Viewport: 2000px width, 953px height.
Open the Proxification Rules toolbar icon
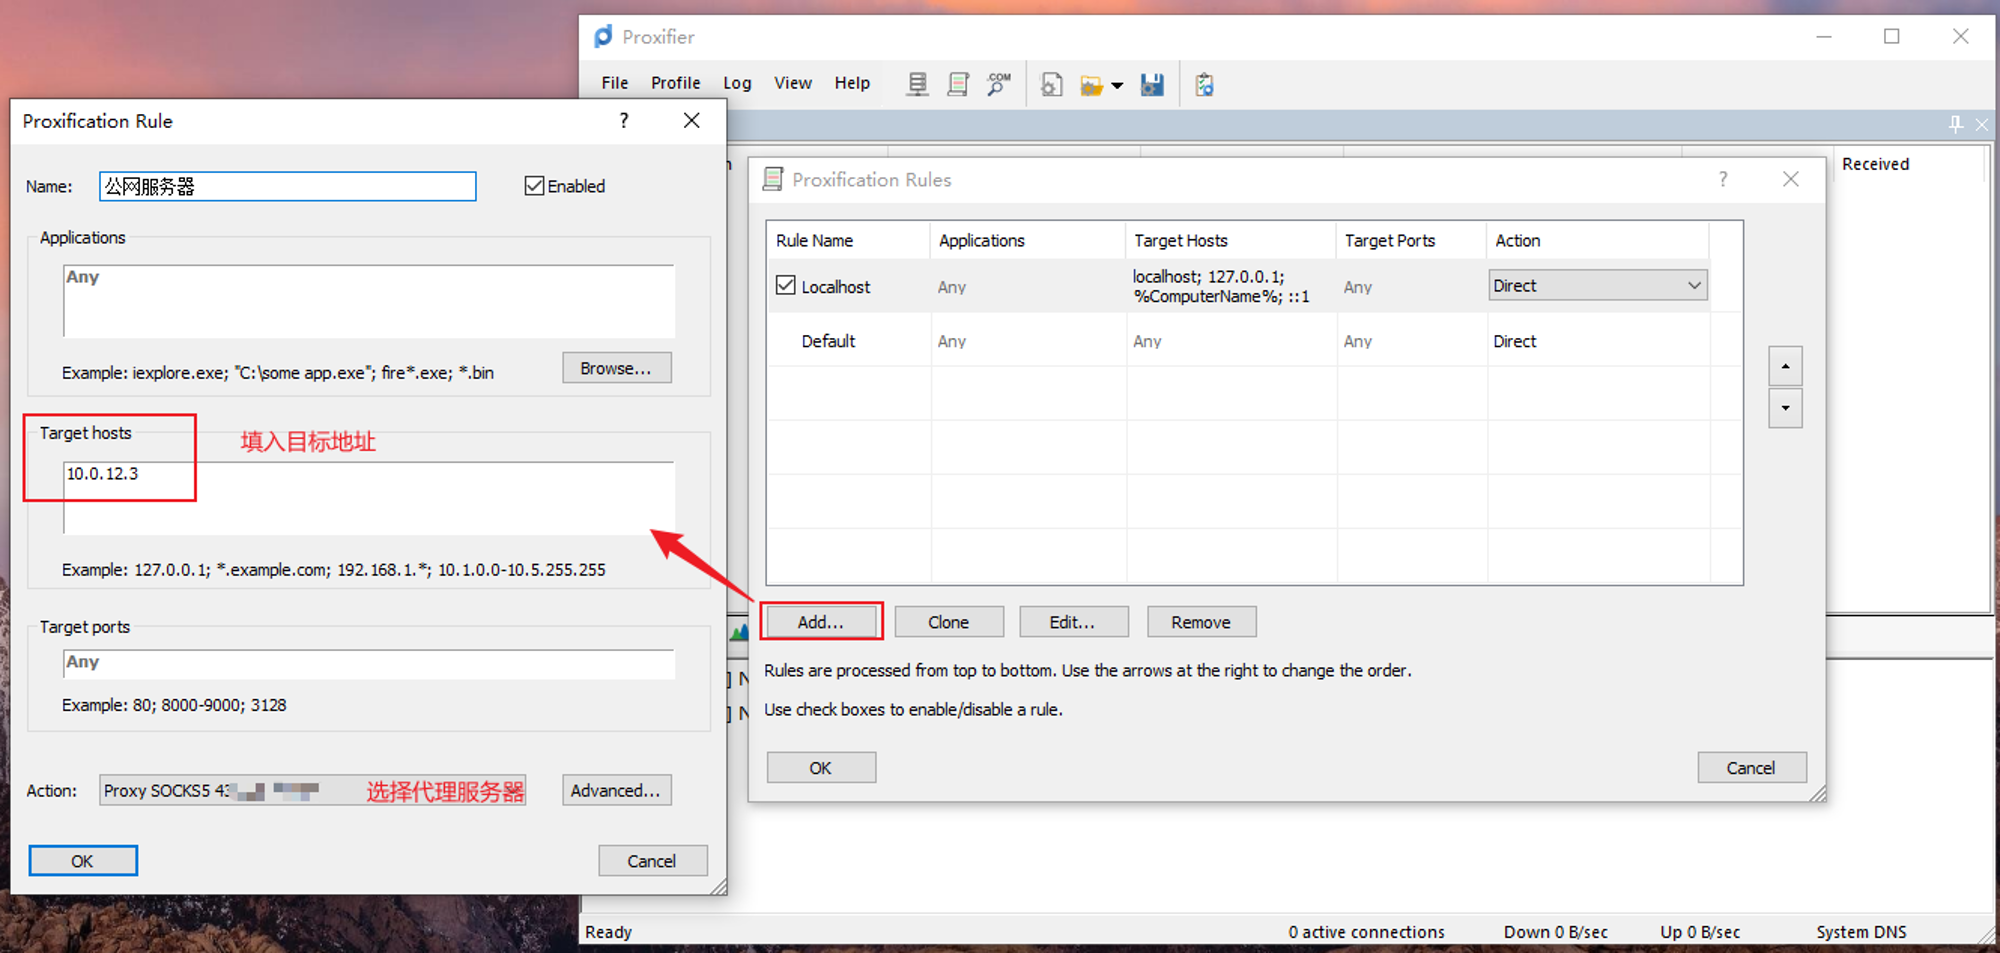[x=957, y=84]
